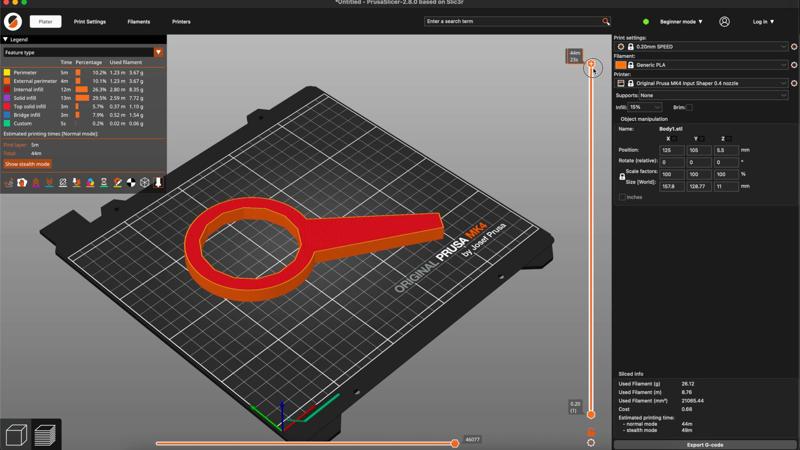Click the Export G-code button

[705, 444]
